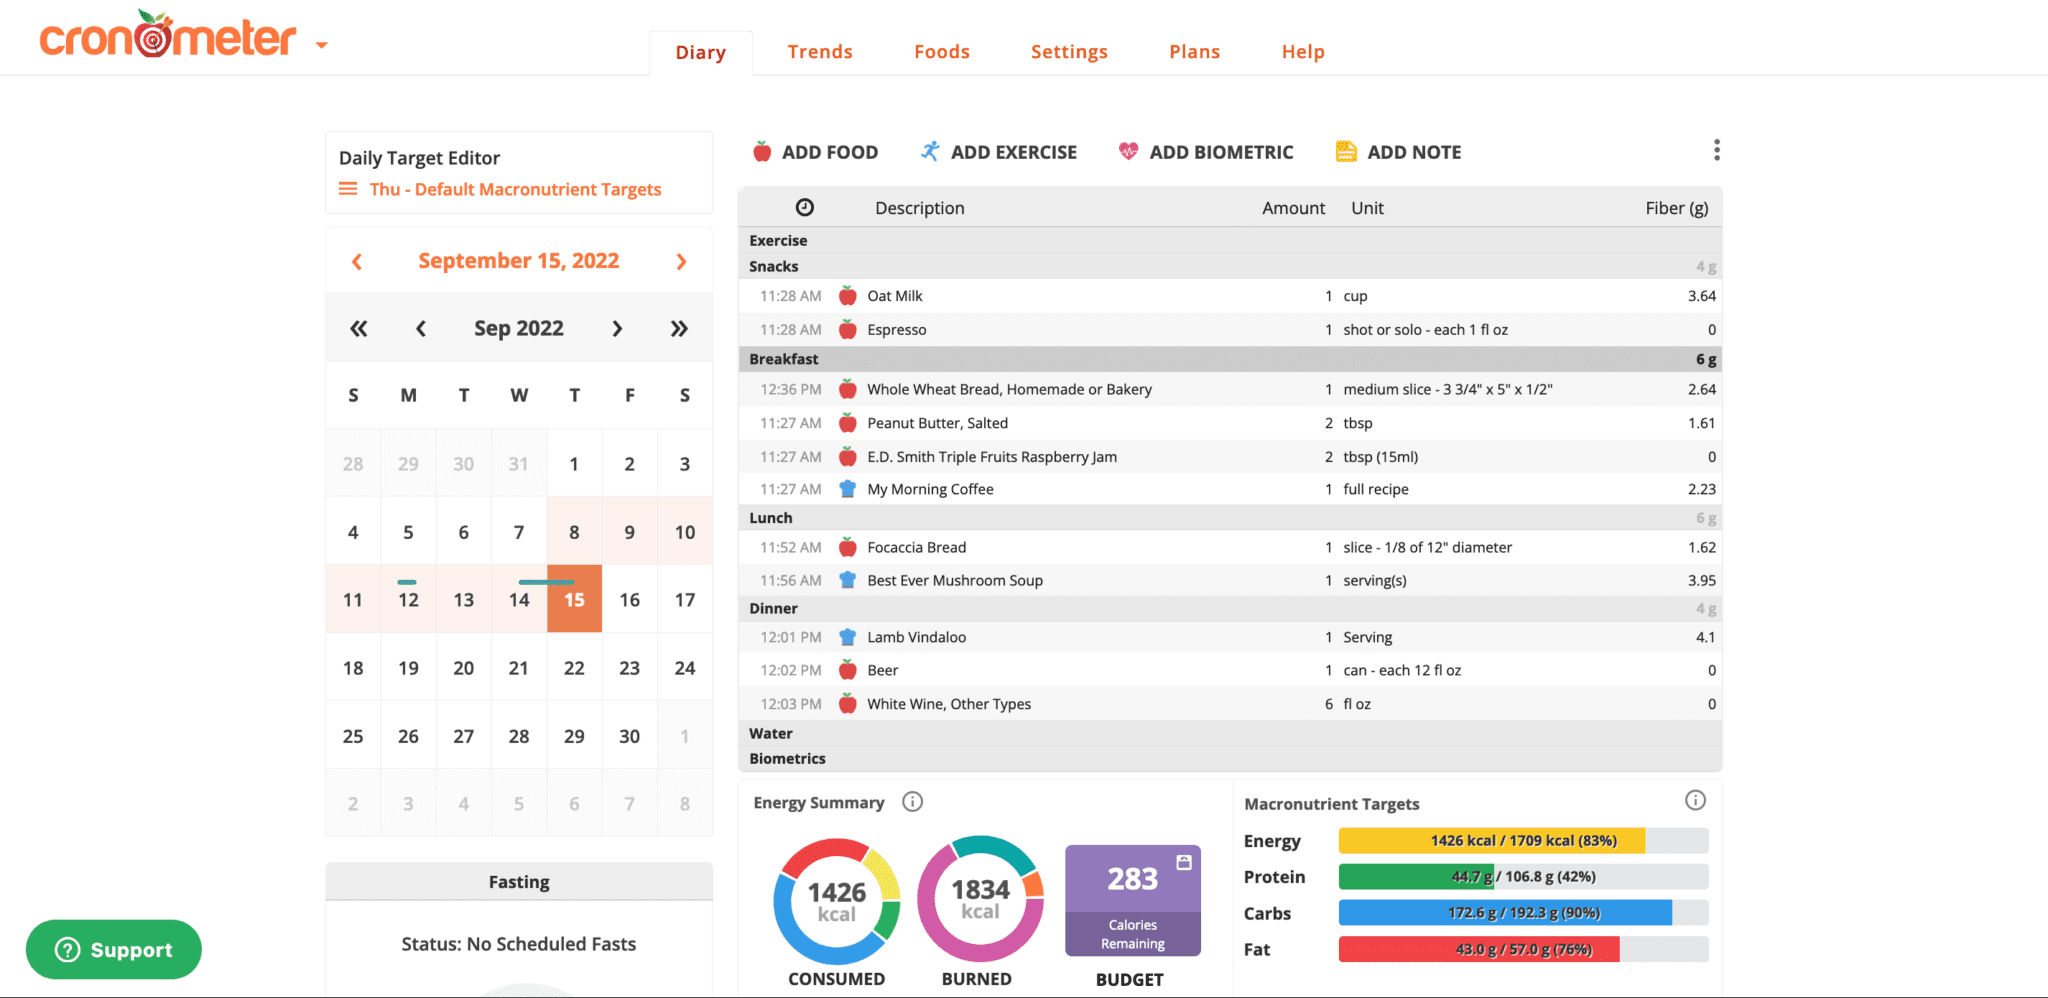Viewport: 2048px width, 998px height.
Task: Jump forward one year in the calendar
Action: click(x=679, y=329)
